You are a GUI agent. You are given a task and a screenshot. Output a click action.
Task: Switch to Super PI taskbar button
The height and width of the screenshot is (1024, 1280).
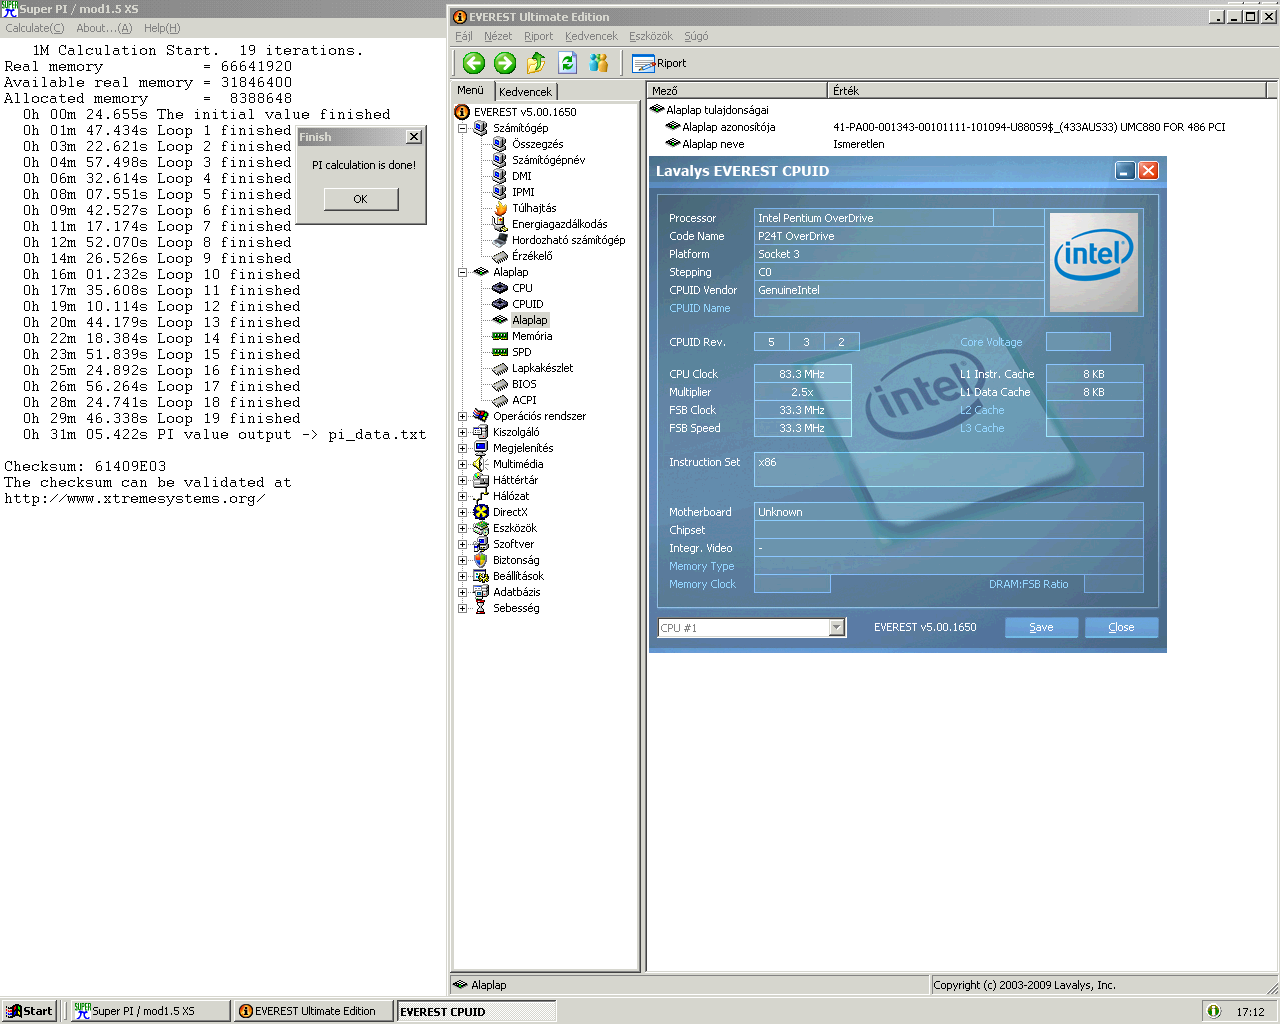click(x=150, y=1011)
